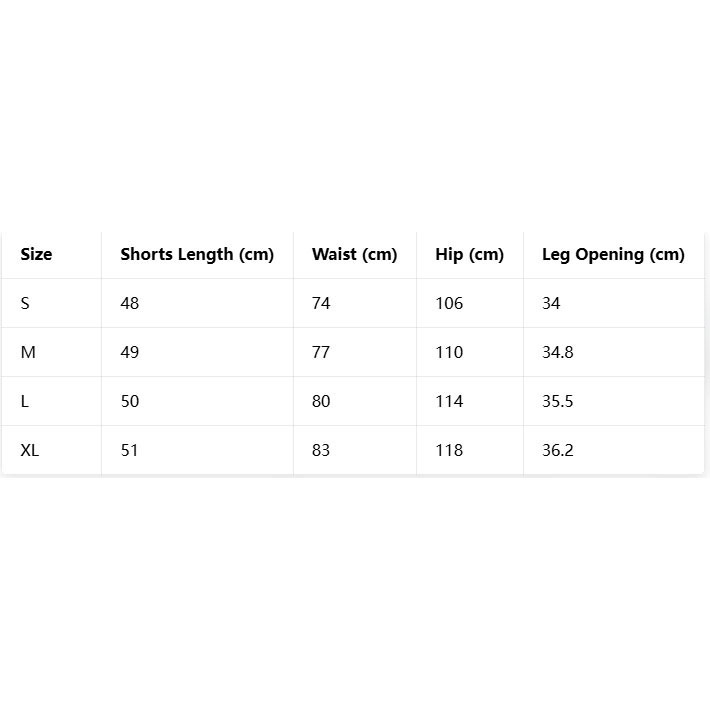This screenshot has width=710, height=710.
Task: Select leg opening value 34.8
Action: click(x=558, y=352)
